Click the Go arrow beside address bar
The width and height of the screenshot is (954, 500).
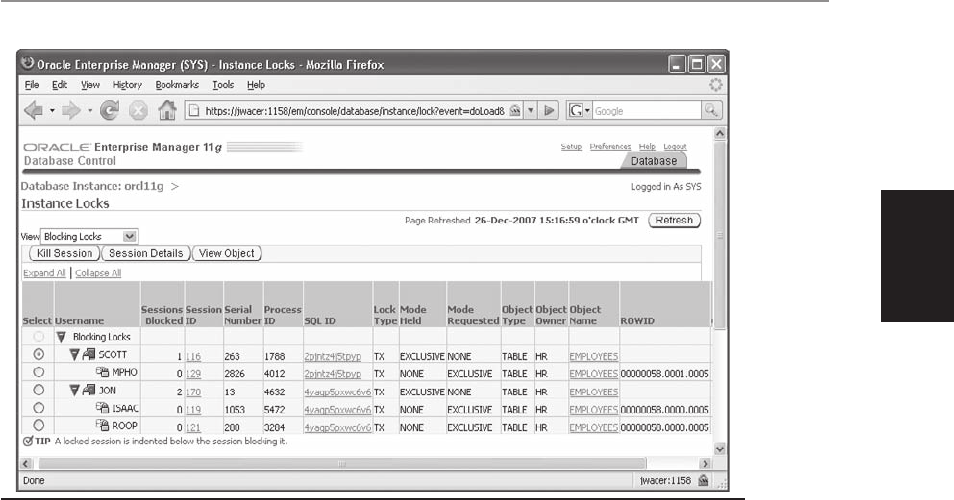pos(550,110)
